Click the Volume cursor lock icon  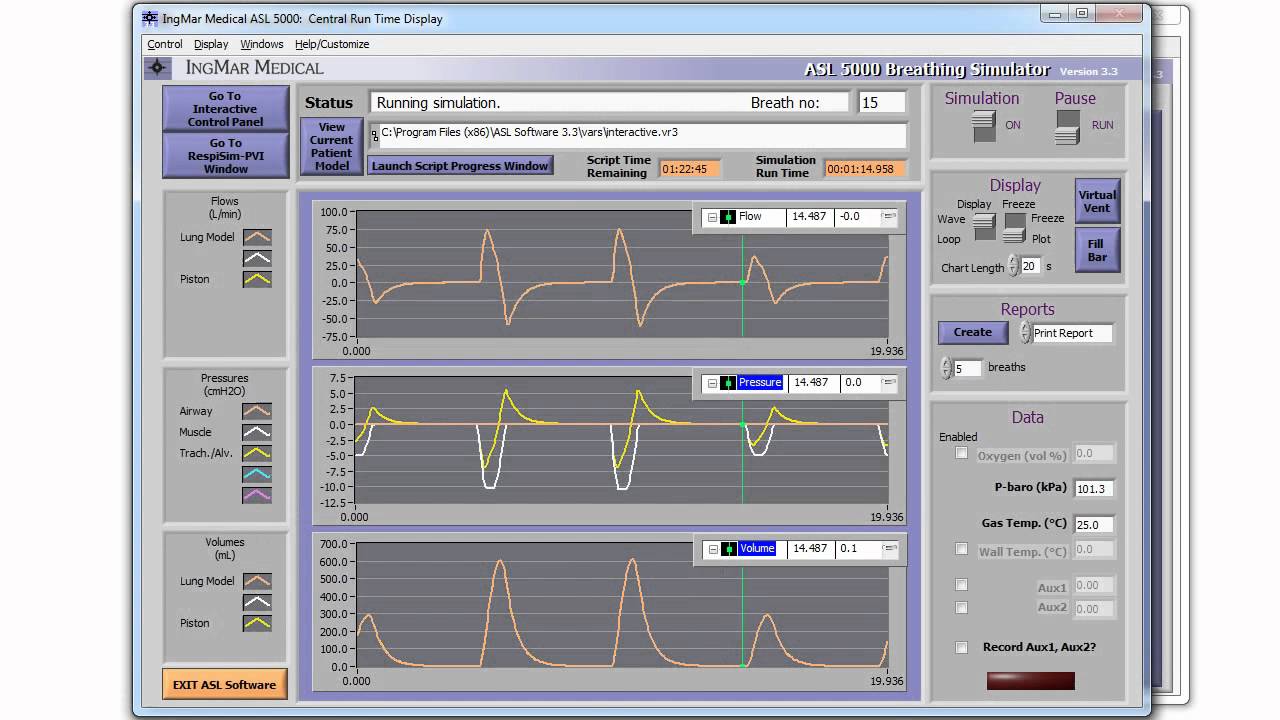tap(889, 549)
